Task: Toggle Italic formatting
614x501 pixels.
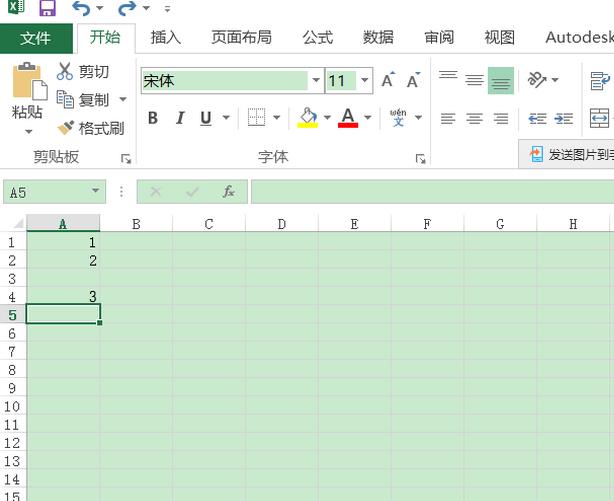Action: click(x=180, y=118)
